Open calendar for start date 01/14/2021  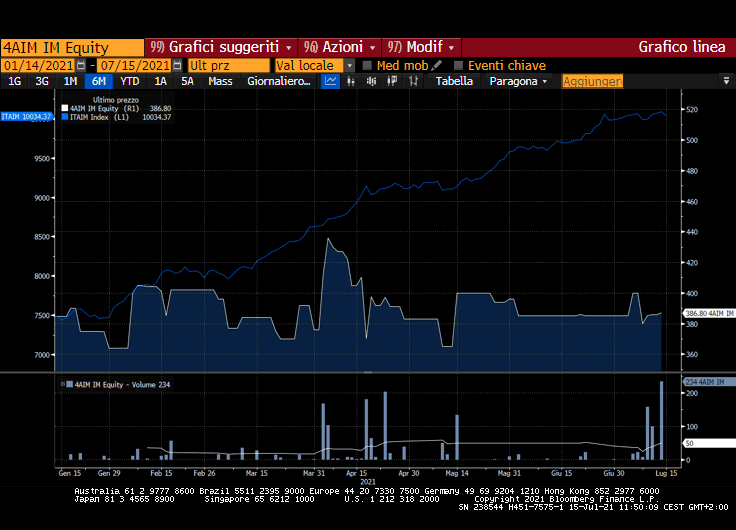tap(81, 65)
